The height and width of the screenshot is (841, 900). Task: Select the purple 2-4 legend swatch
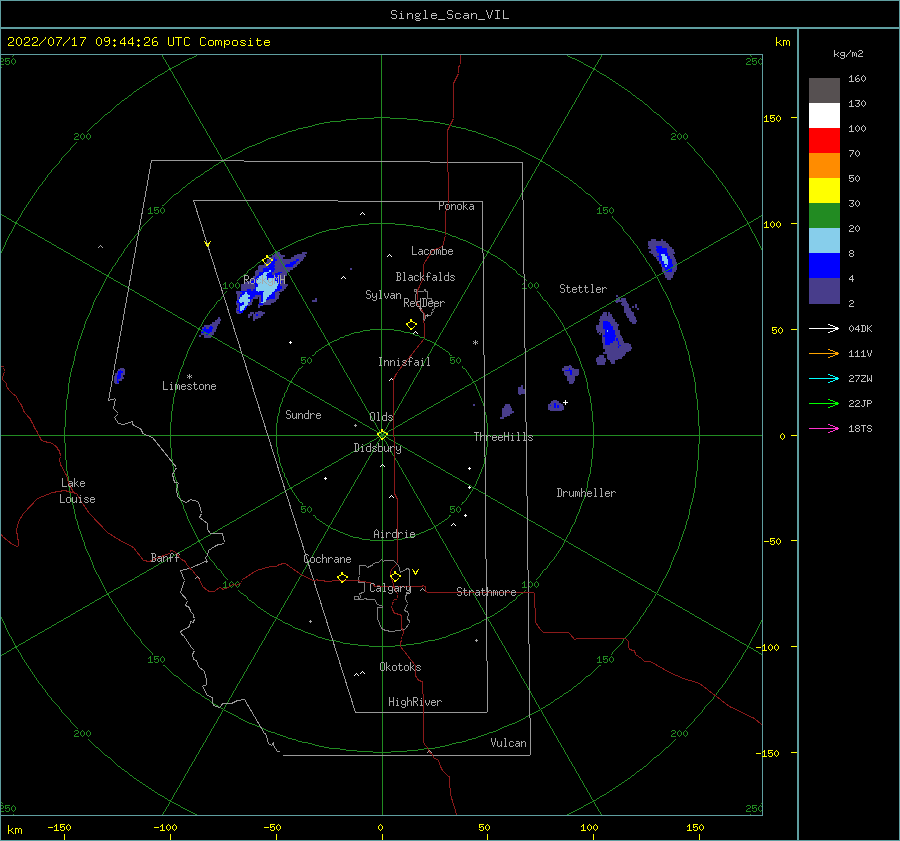tap(824, 291)
